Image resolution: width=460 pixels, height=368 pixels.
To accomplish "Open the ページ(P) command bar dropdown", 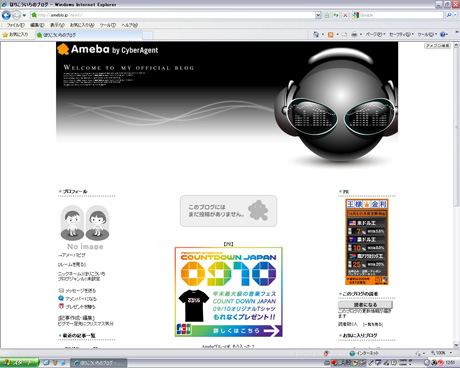I will [x=375, y=34].
